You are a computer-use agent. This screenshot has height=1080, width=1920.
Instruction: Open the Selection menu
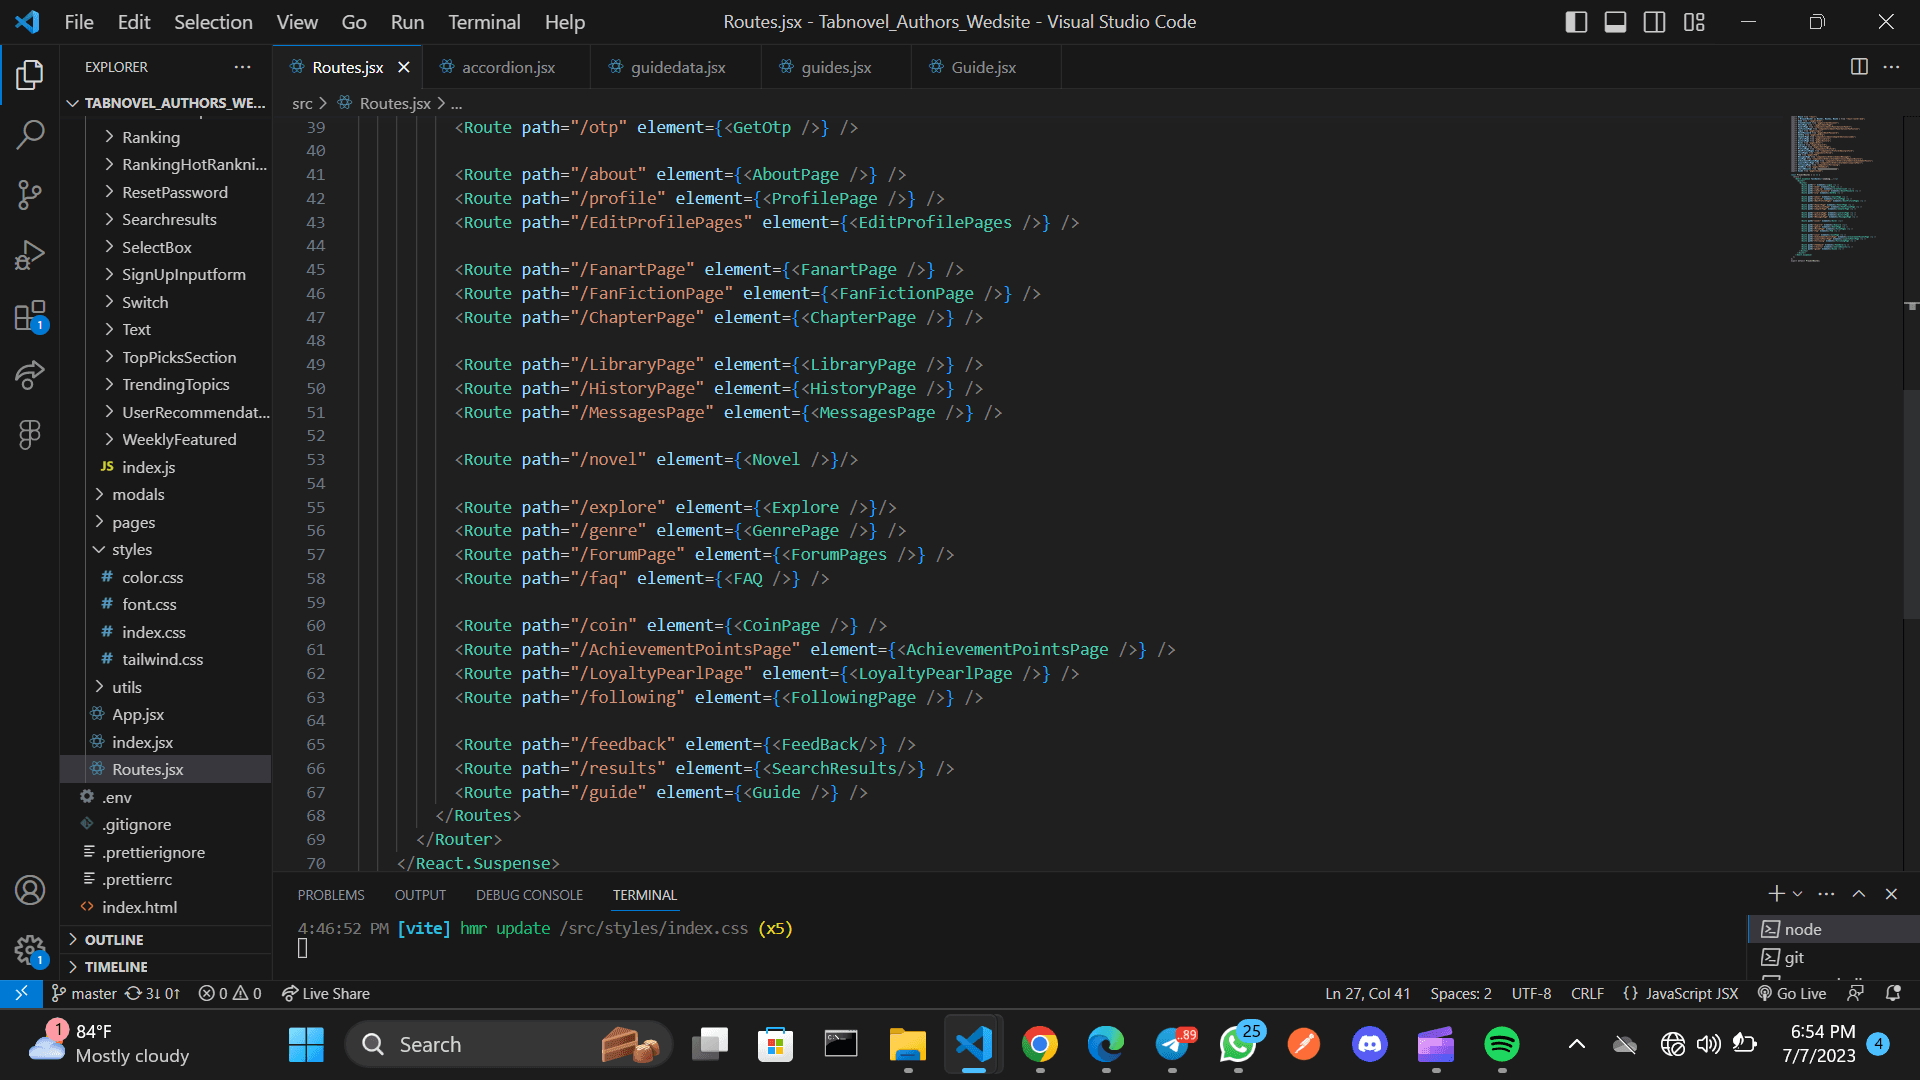click(213, 22)
